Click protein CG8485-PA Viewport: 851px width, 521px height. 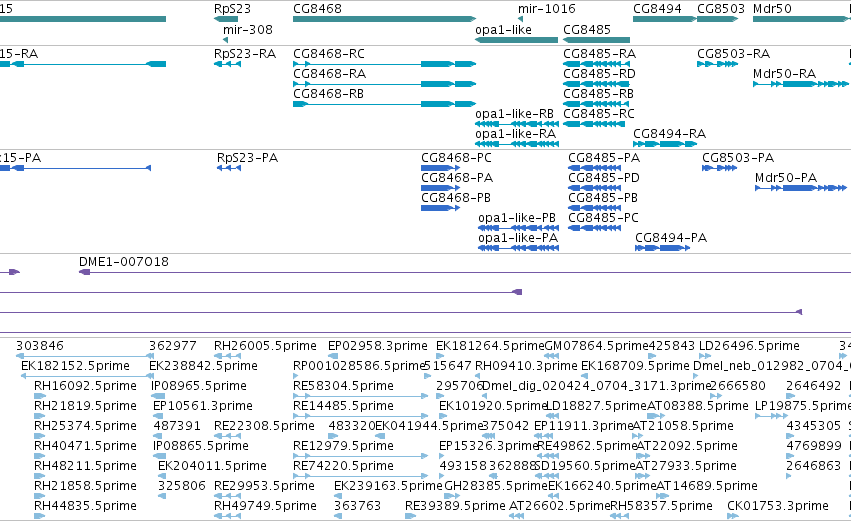tap(604, 158)
